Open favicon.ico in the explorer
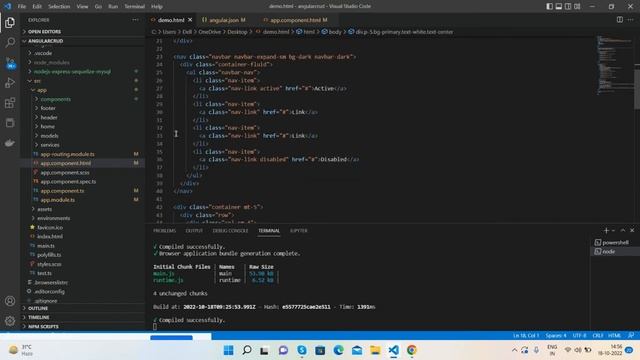 (x=82, y=227)
